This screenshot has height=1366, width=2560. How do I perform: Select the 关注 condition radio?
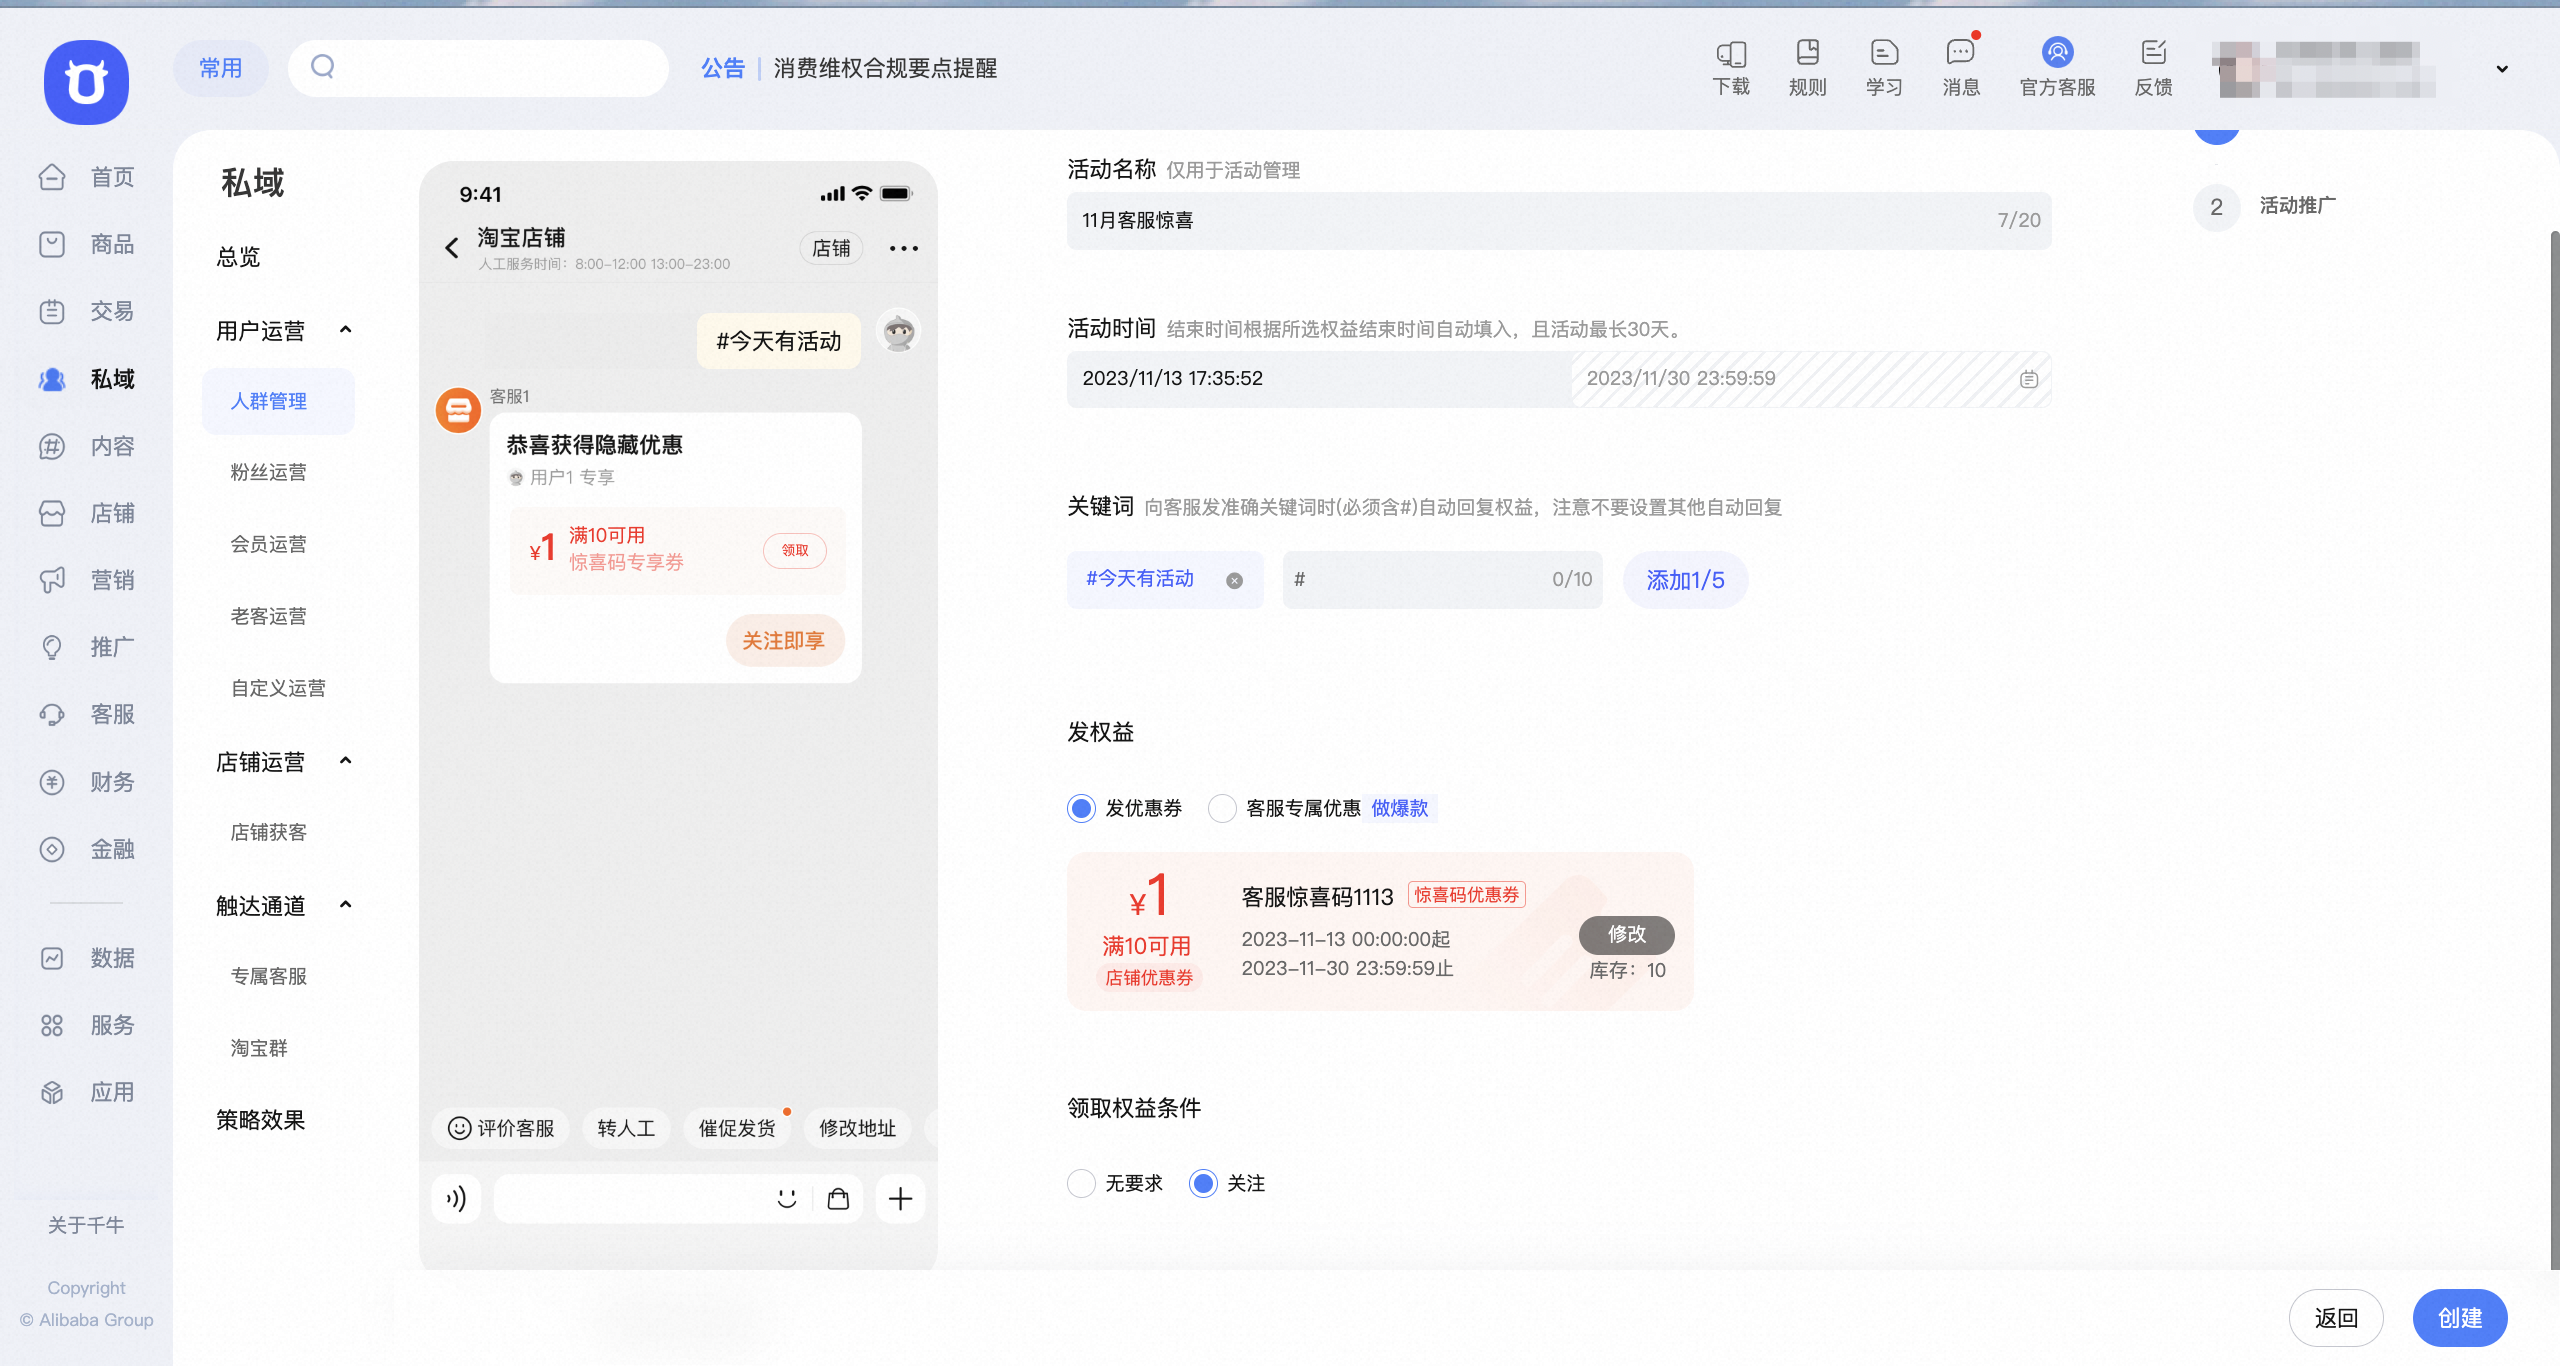pos(1203,1183)
